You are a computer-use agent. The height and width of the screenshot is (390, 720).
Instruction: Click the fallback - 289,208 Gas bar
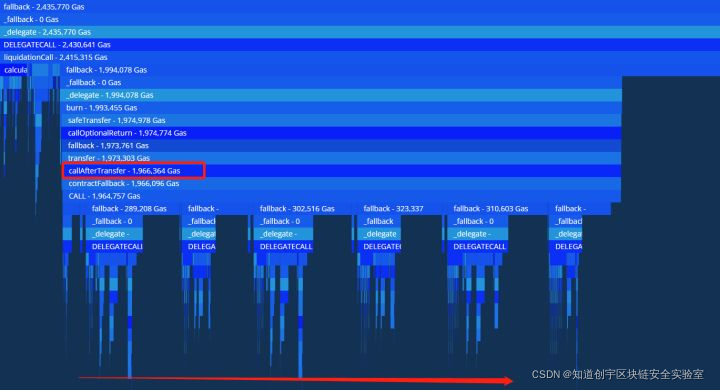pyautogui.click(x=132, y=209)
